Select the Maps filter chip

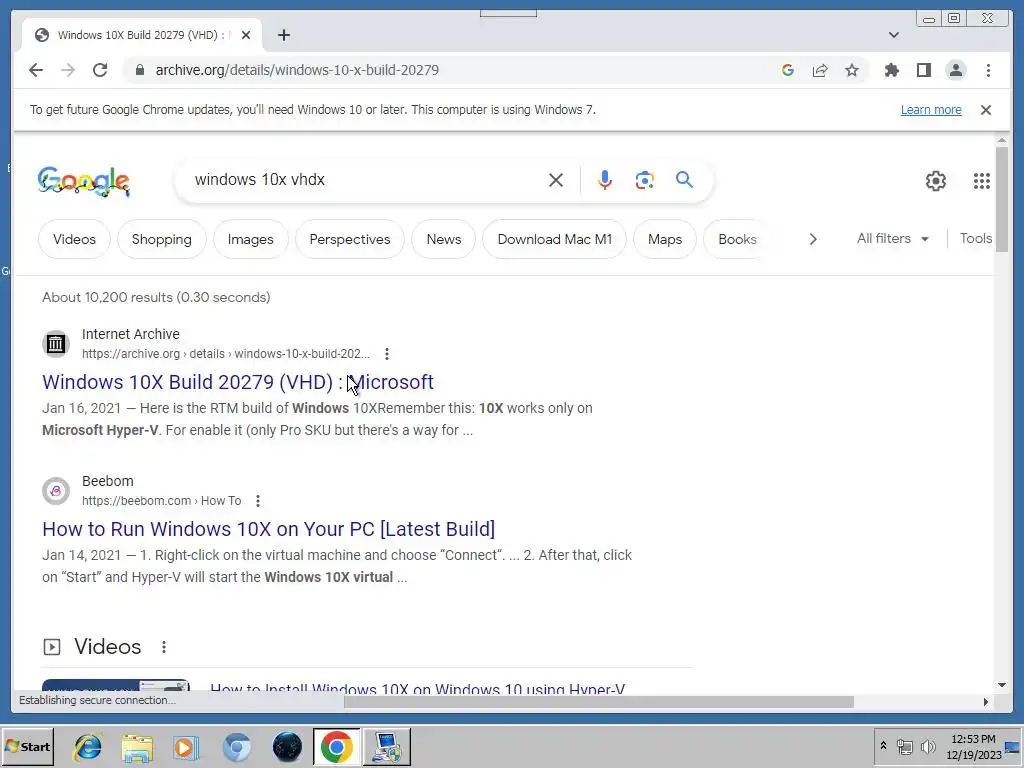coord(665,239)
